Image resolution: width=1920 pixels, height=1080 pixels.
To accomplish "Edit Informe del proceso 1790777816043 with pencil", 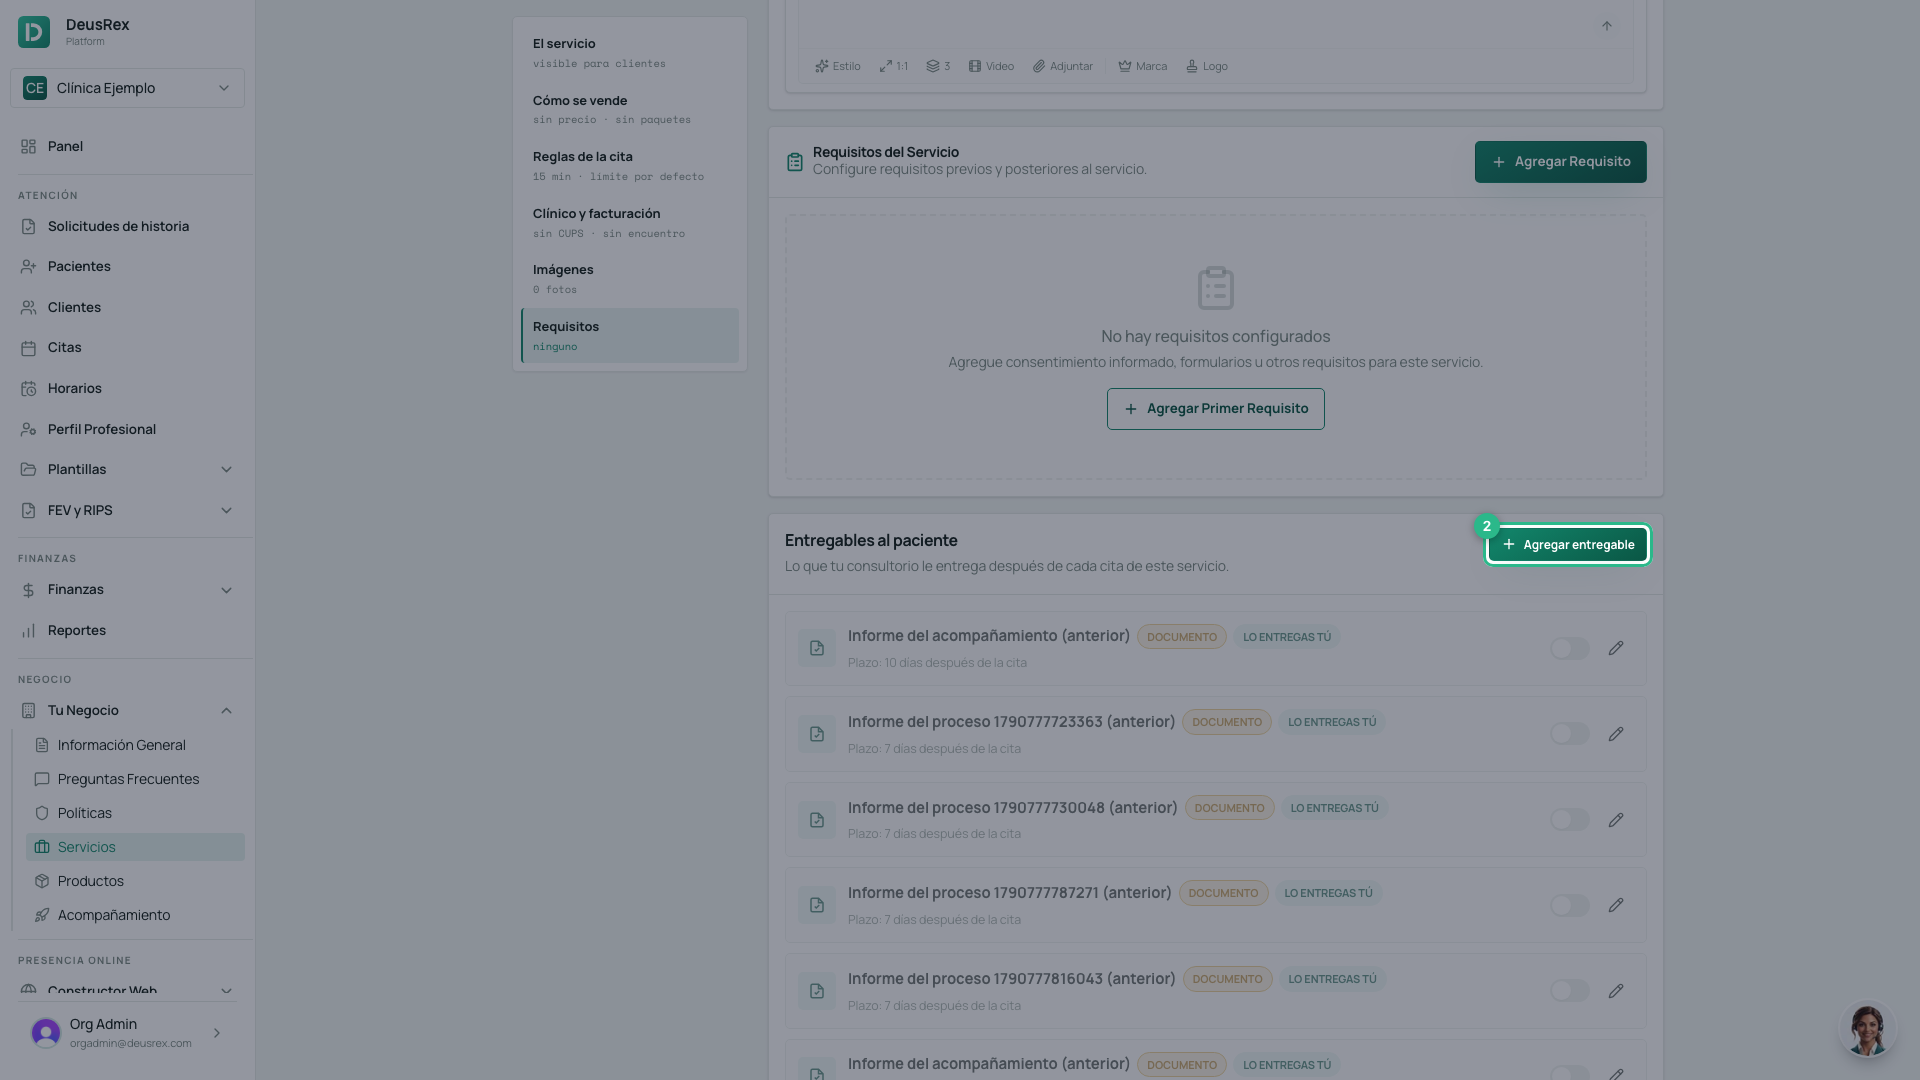I will pyautogui.click(x=1616, y=991).
